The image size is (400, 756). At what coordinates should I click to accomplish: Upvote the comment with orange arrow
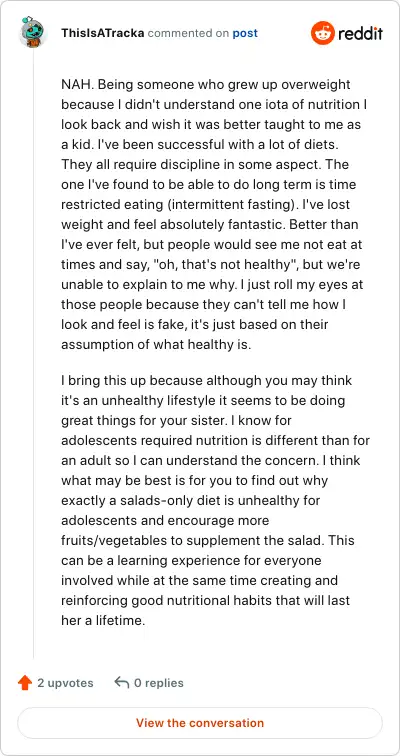(x=25, y=683)
